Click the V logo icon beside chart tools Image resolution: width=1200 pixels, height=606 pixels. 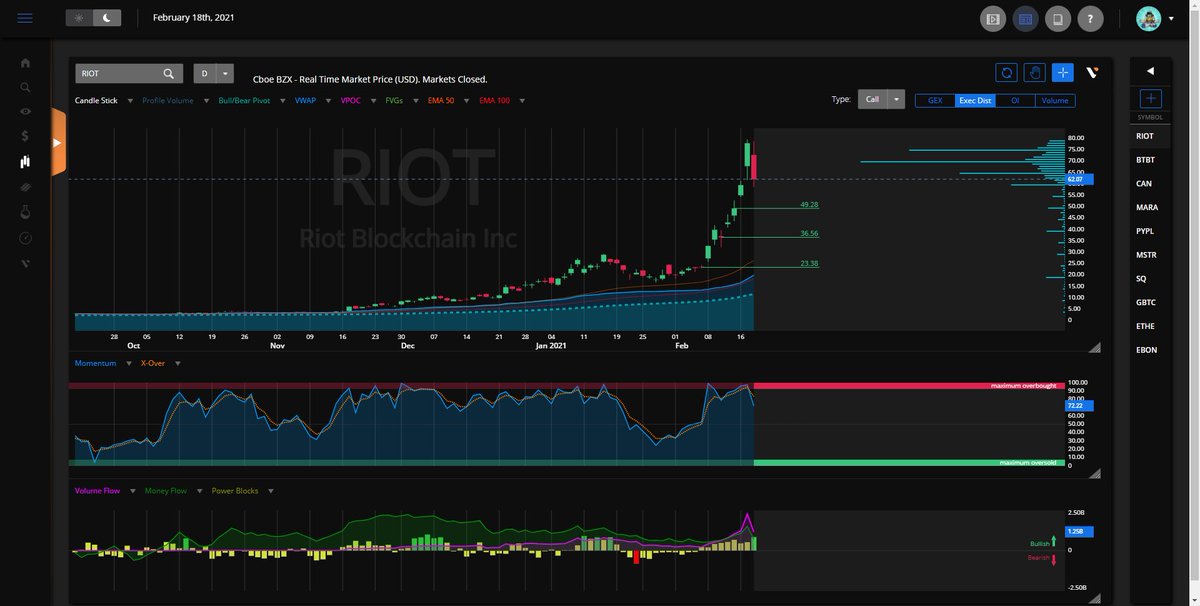click(1092, 72)
